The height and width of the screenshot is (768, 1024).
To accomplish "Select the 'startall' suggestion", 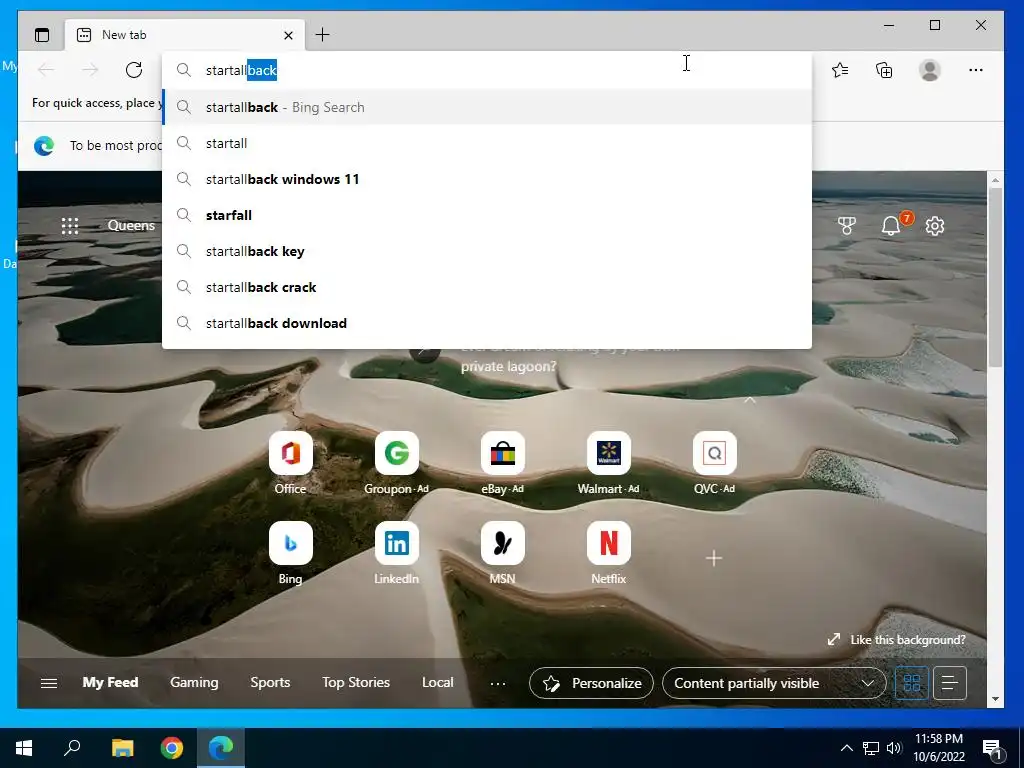I will 487,143.
